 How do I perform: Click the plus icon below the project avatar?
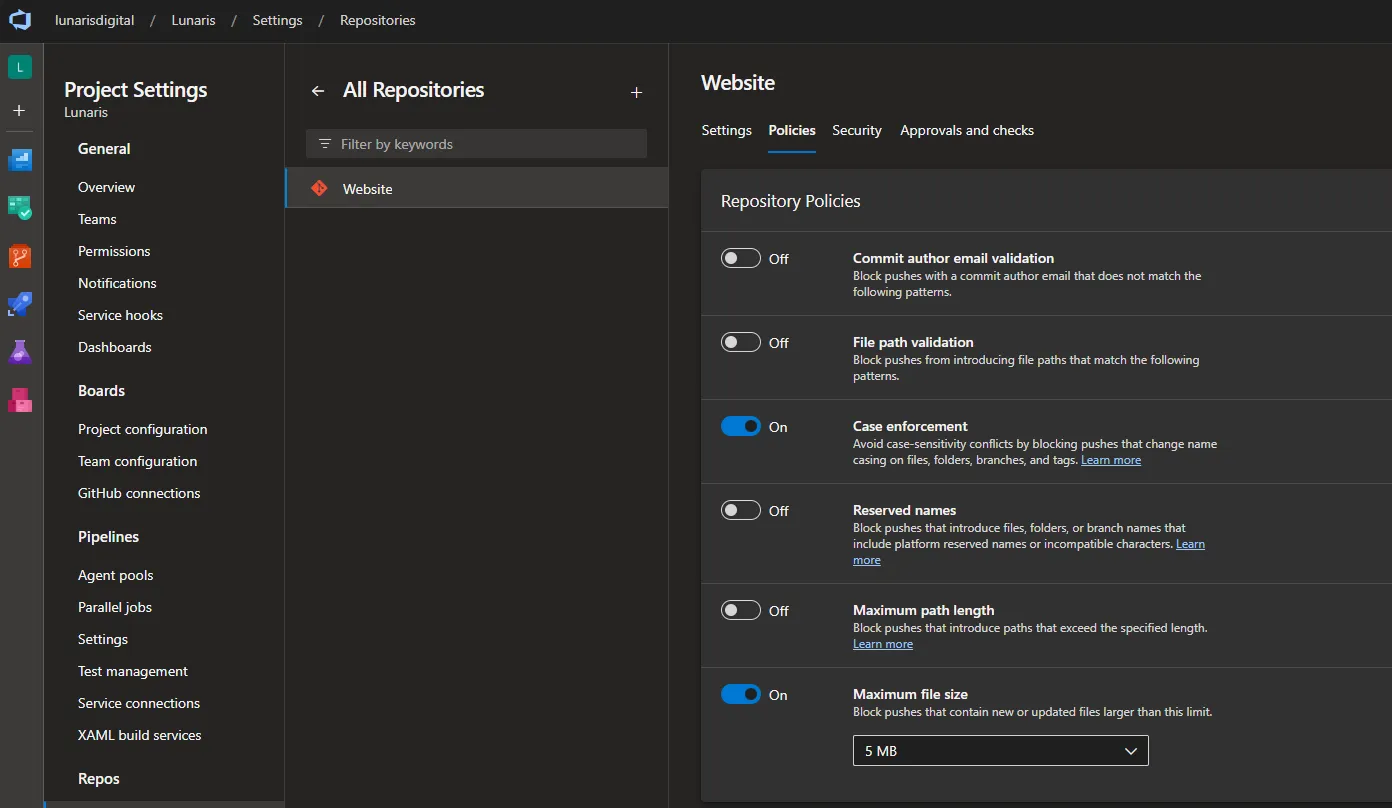click(x=20, y=111)
